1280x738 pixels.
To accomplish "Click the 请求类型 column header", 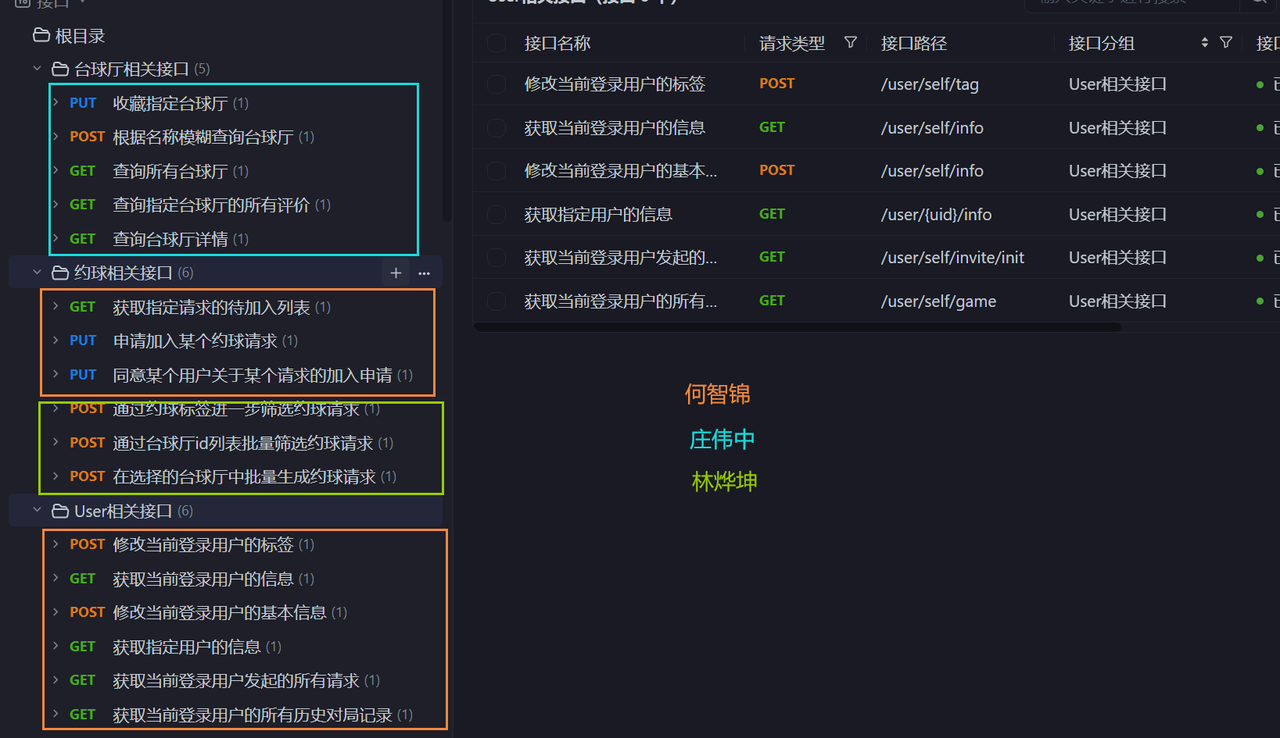I will coord(792,43).
